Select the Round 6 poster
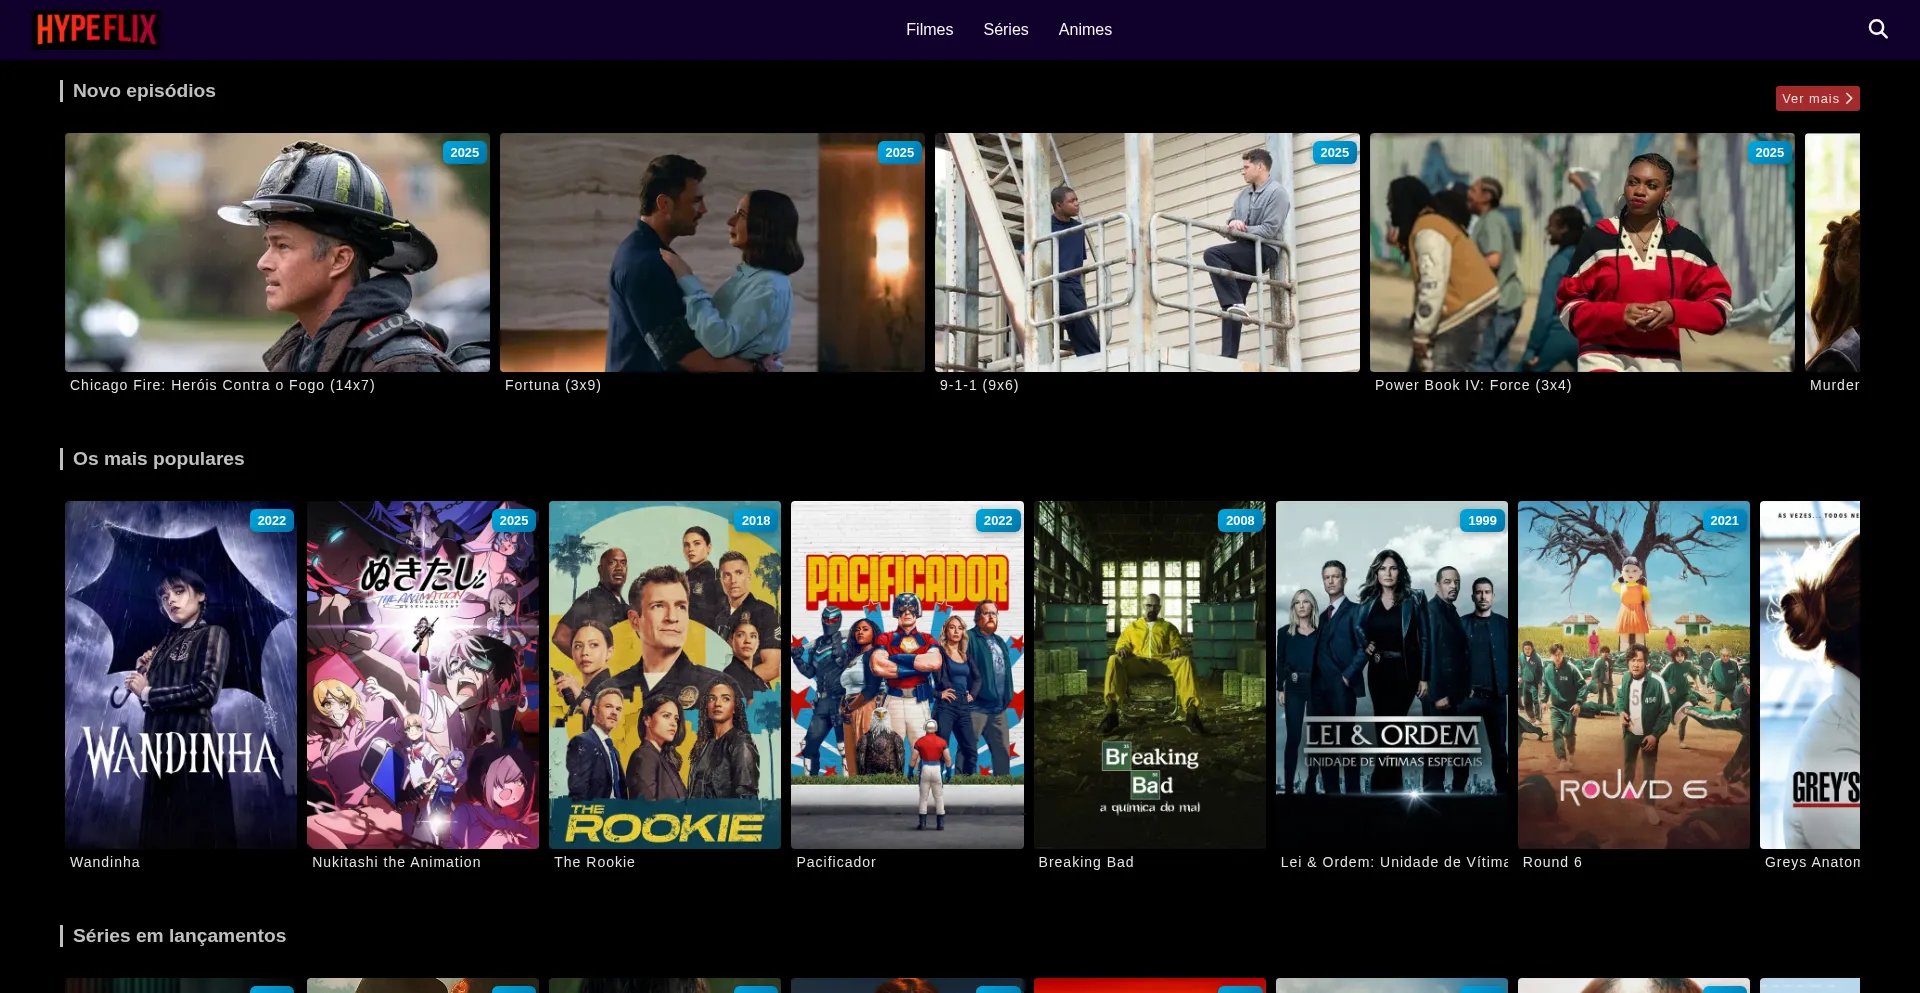This screenshot has height=993, width=1920. (x=1634, y=675)
